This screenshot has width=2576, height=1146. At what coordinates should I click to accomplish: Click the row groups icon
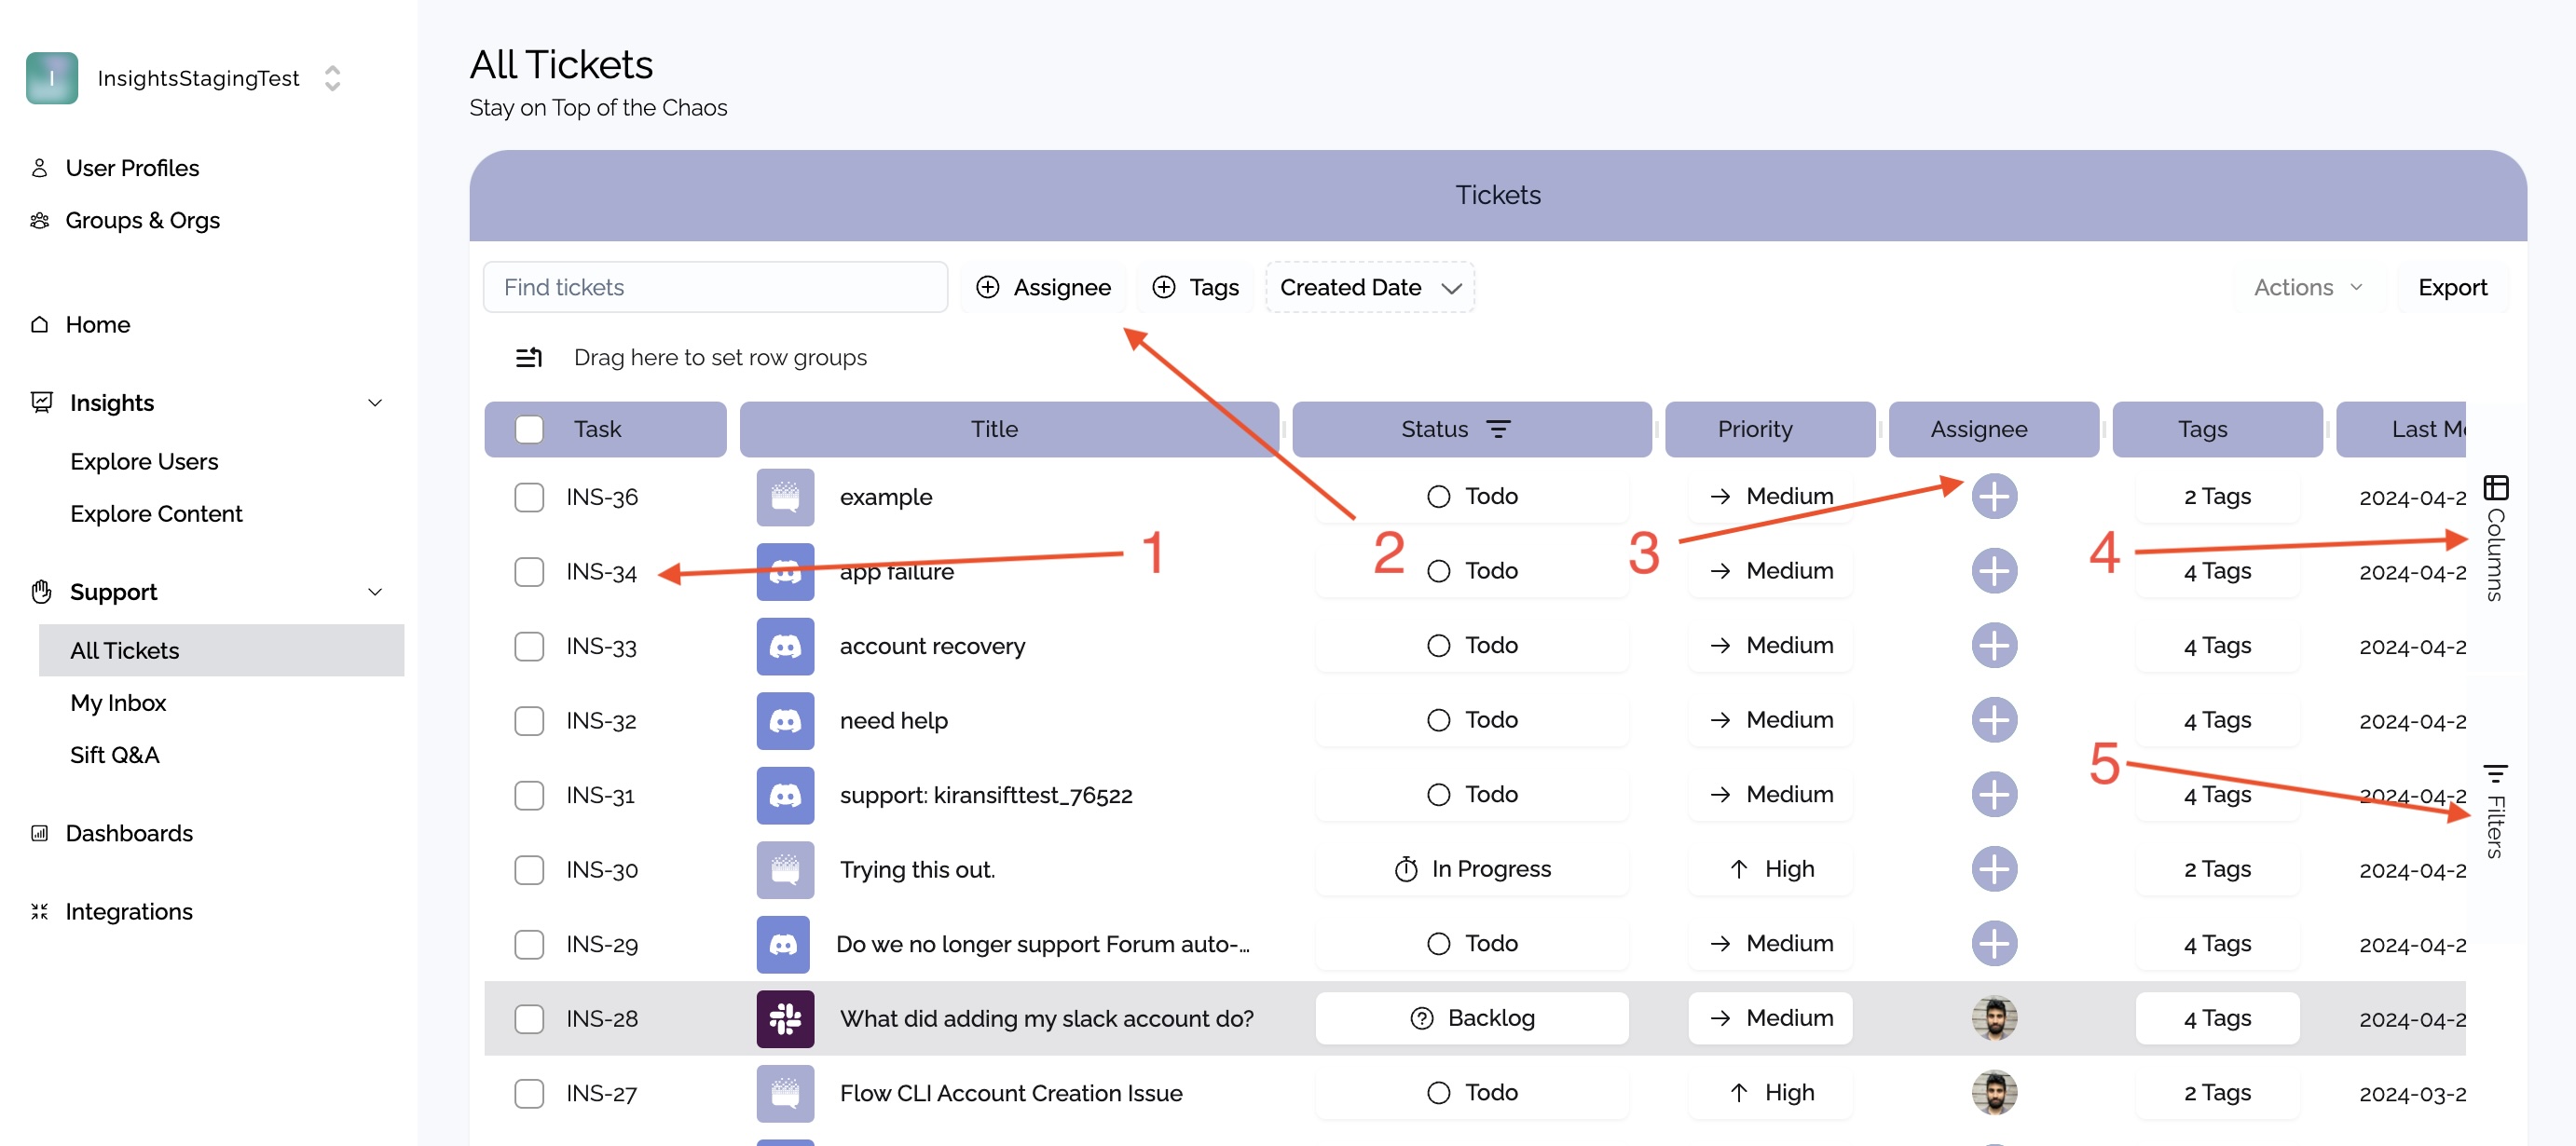coord(529,357)
